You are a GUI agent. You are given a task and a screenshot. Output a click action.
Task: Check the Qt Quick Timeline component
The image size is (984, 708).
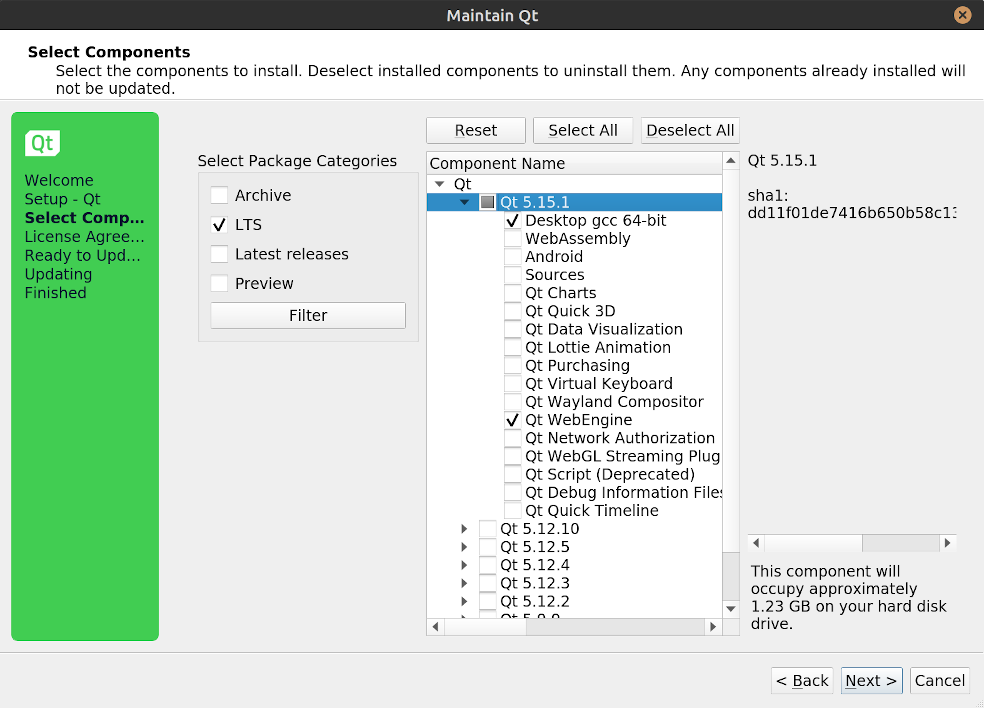pos(513,511)
